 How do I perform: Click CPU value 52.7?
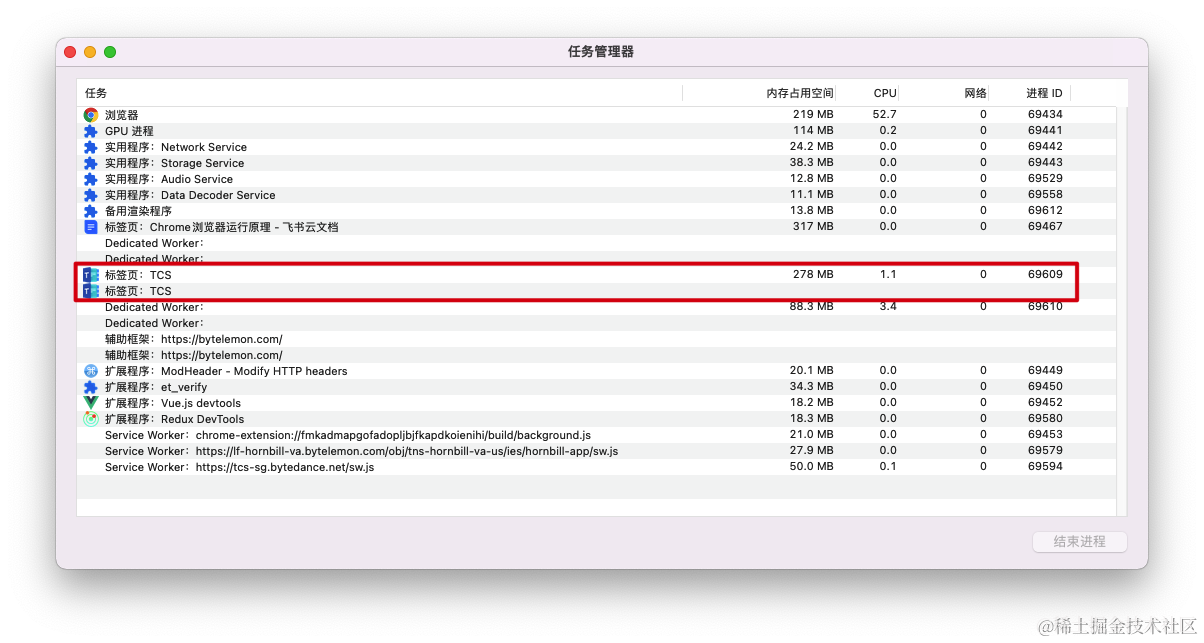[x=884, y=115]
